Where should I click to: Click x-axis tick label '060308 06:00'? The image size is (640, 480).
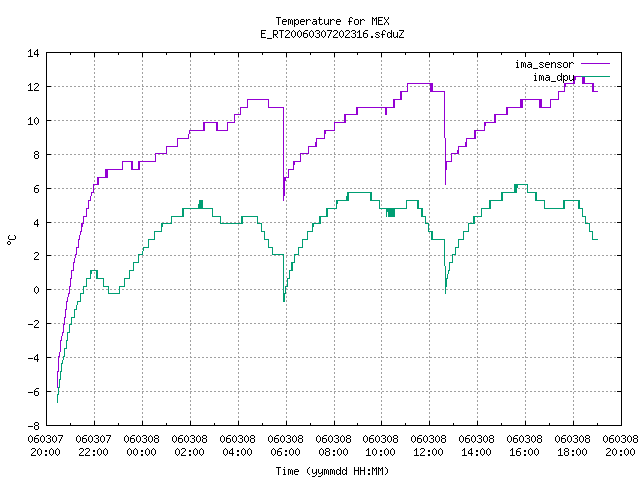(x=285, y=446)
